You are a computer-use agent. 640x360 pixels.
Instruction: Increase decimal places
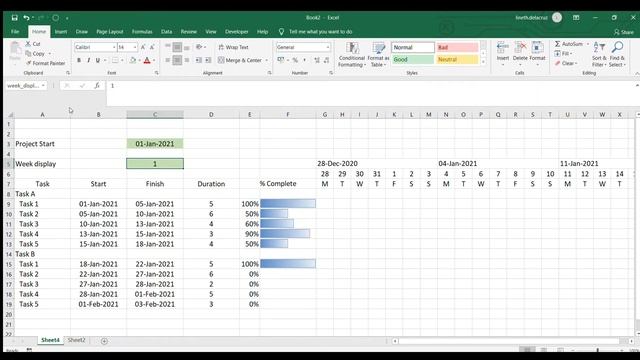click(x=317, y=60)
